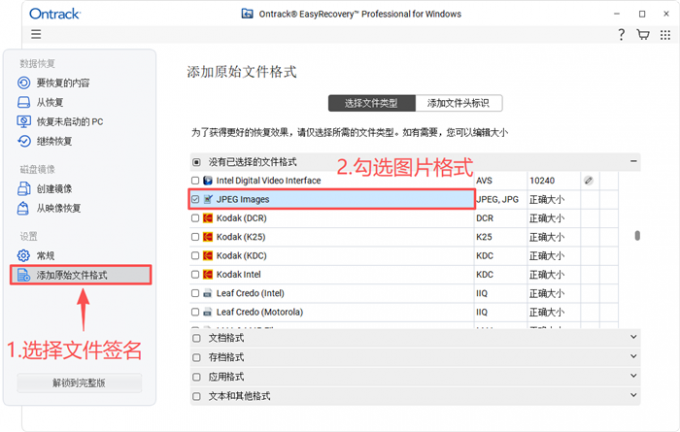Click the Kodak (KDC) icon
Viewport: 680px width, 432px height.
coord(208,255)
